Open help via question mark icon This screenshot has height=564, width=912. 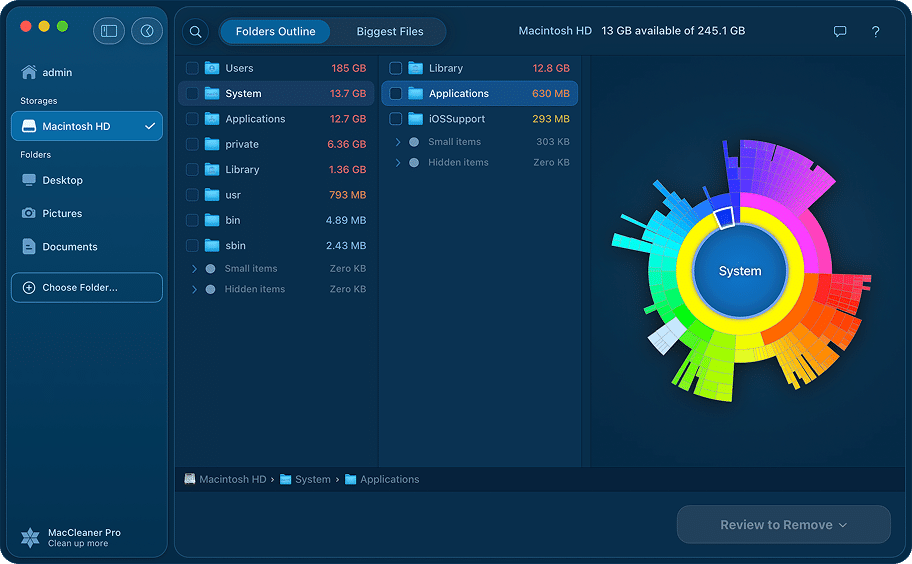coord(876,32)
